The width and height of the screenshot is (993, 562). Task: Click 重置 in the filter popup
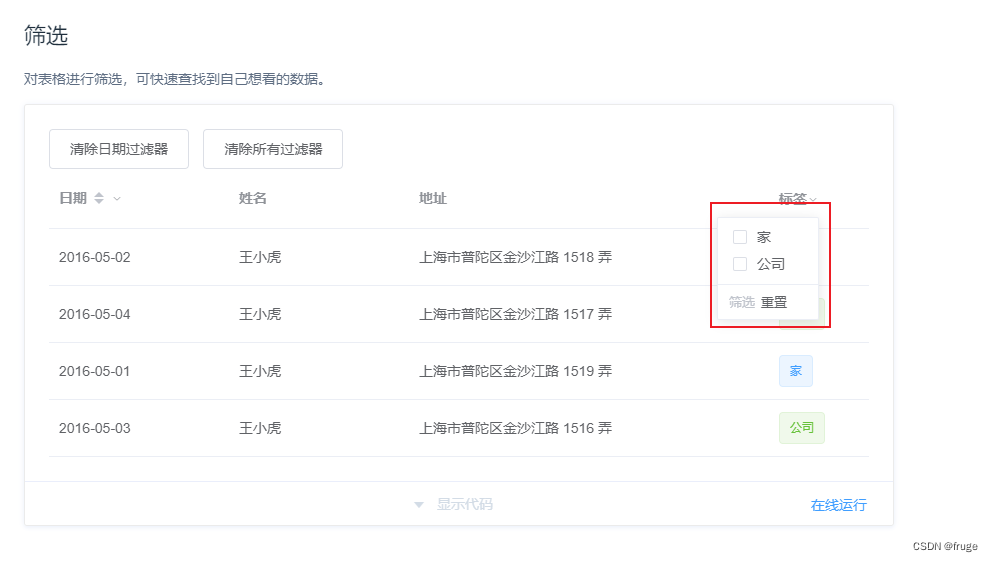coord(774,302)
